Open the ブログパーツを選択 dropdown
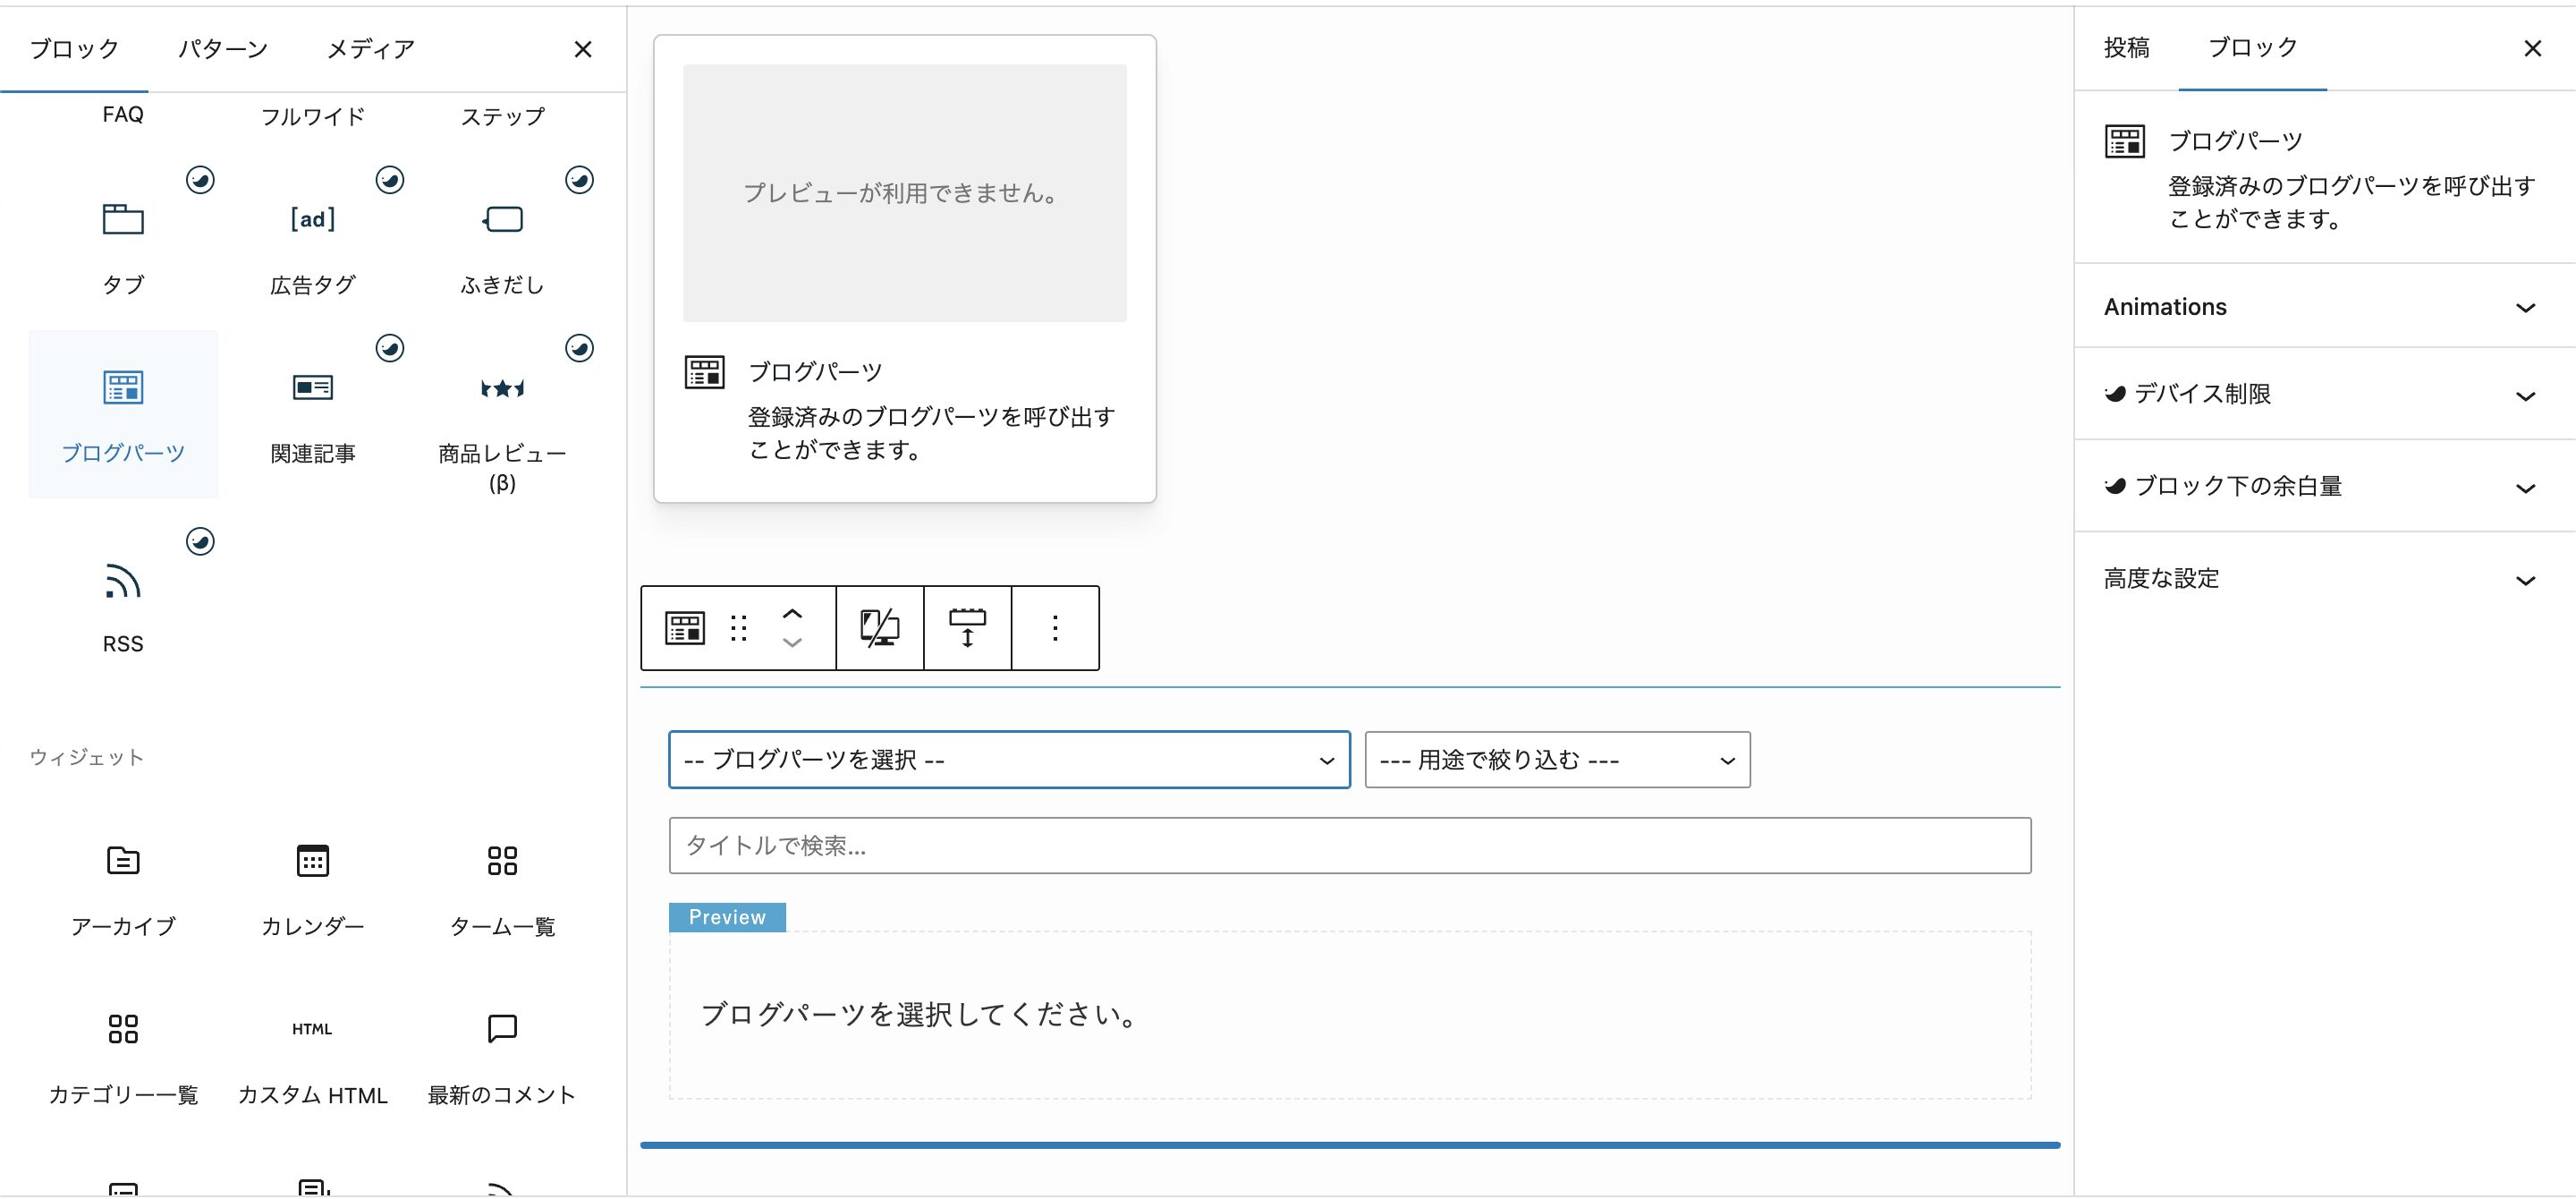Viewport: 2576px width, 1199px height. pyautogui.click(x=1009, y=760)
